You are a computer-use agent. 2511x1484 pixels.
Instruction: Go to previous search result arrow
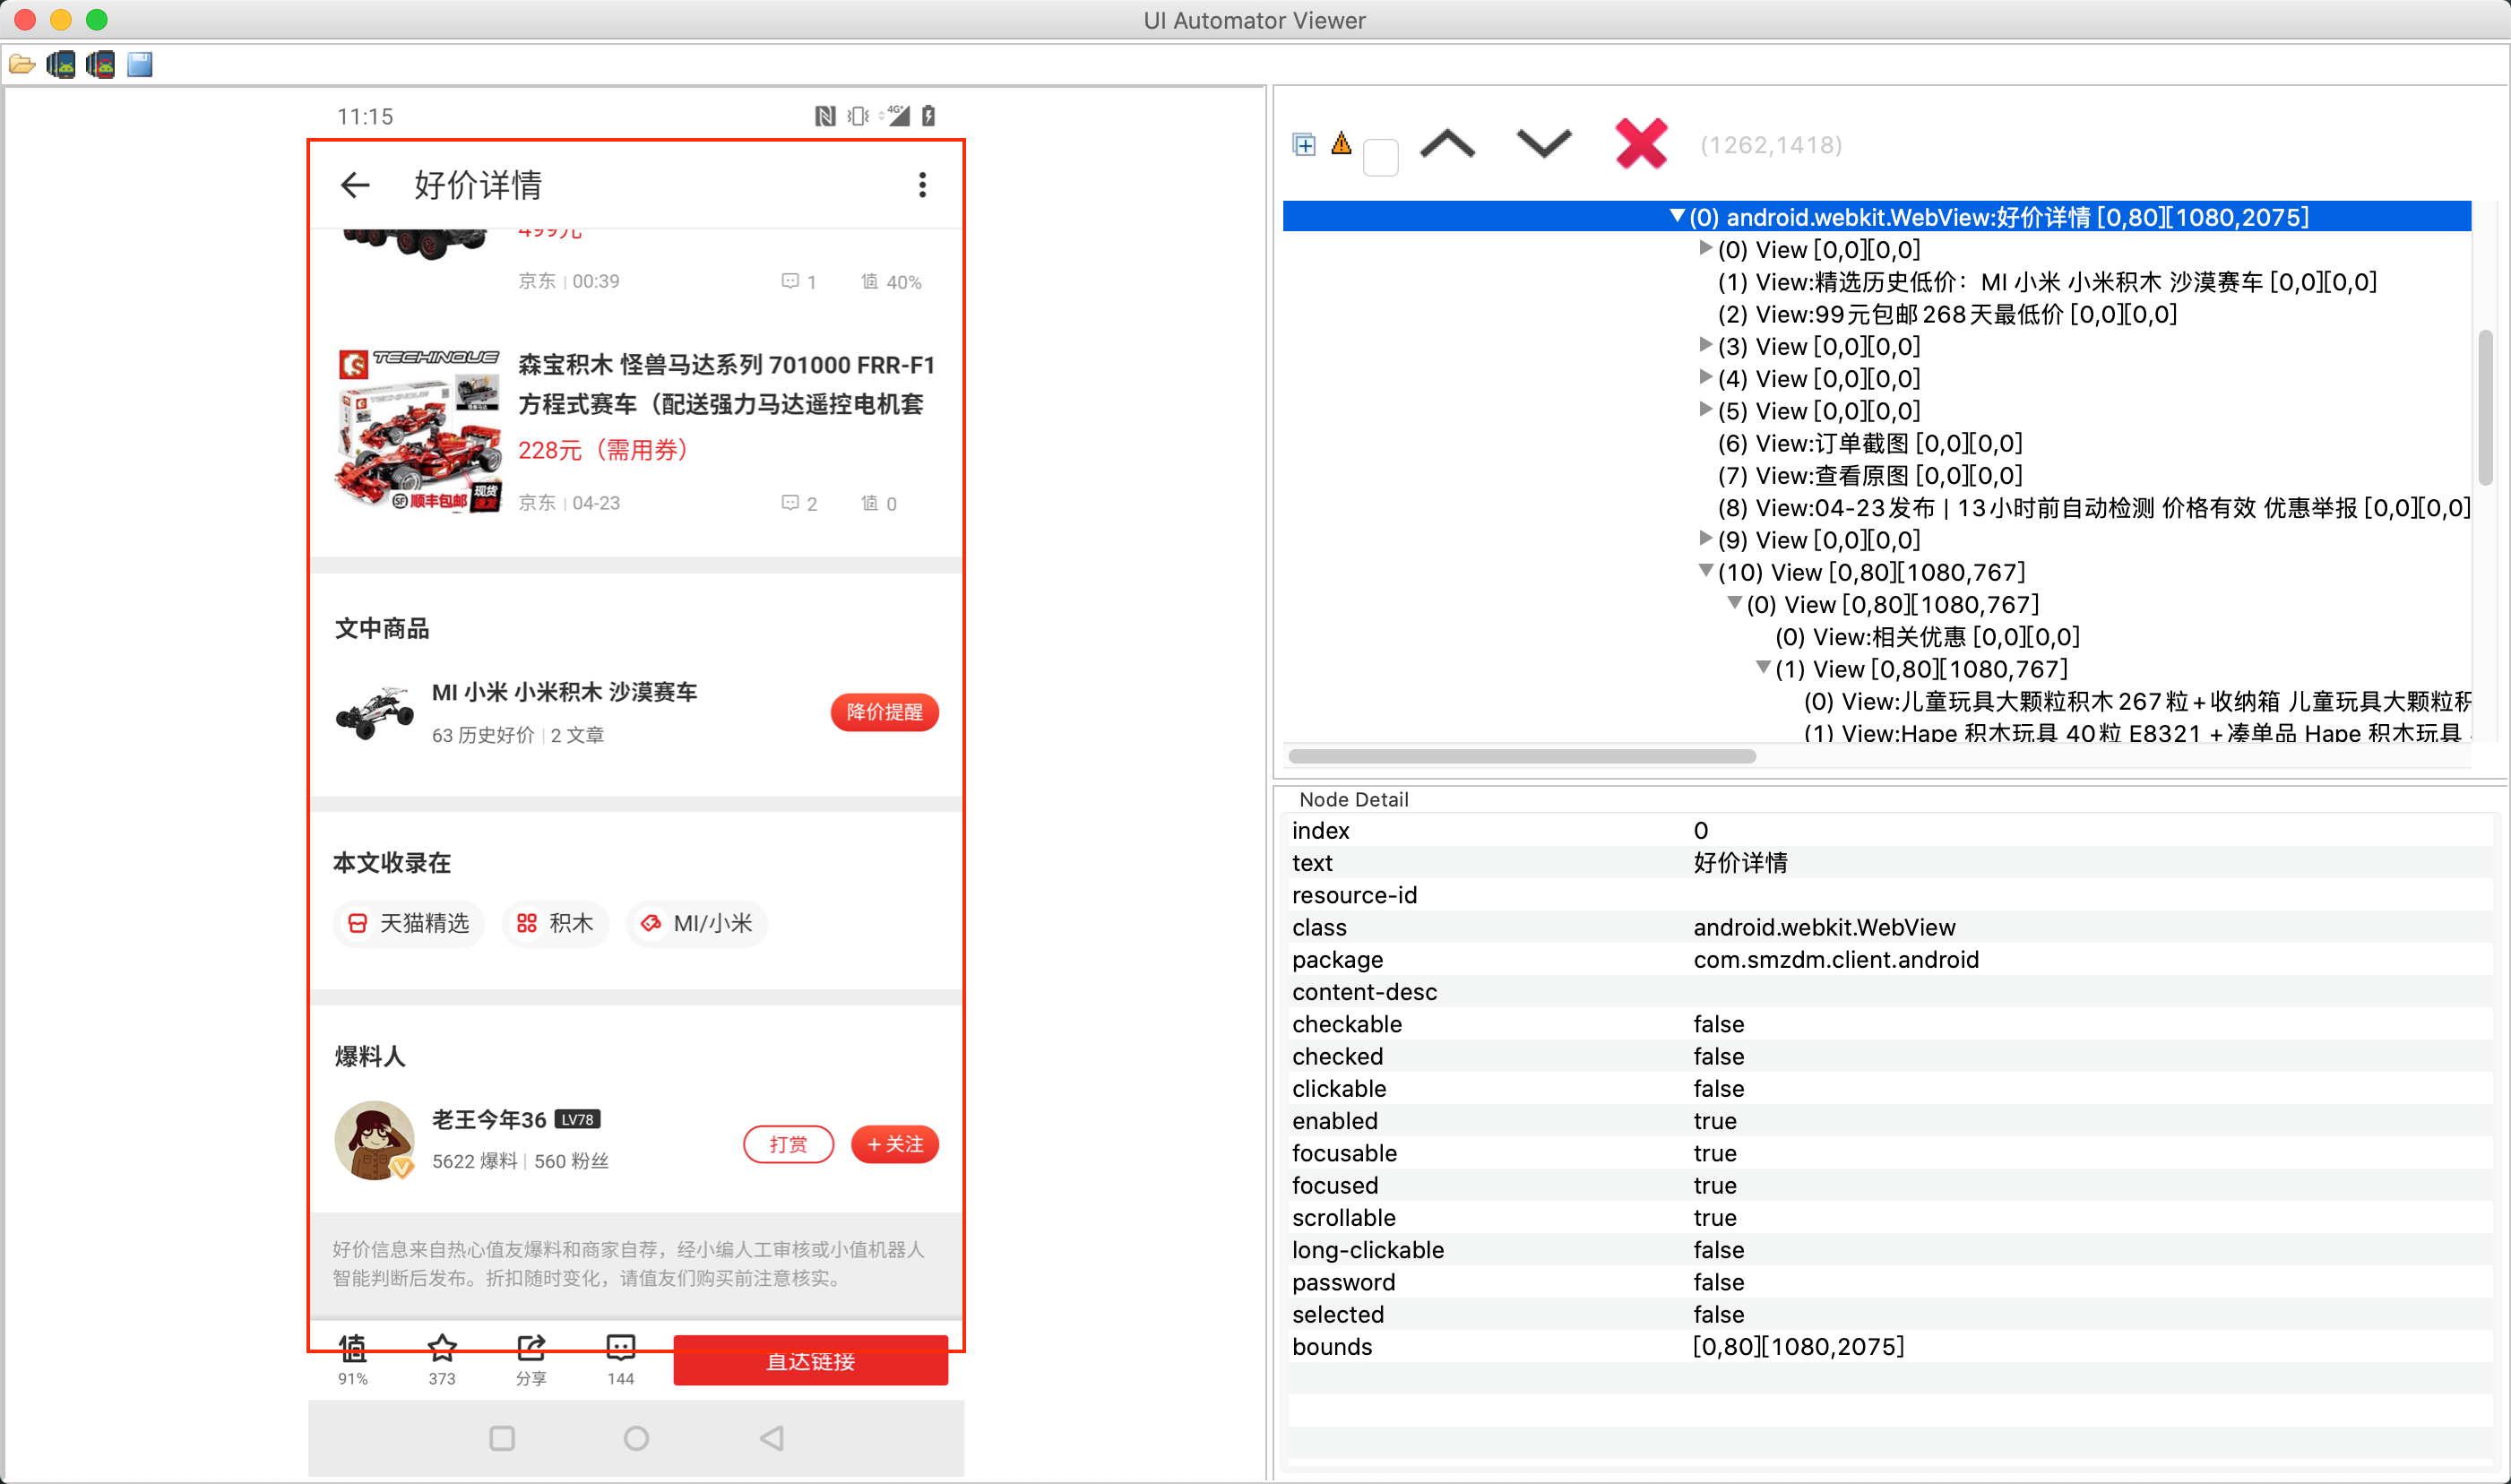pyautogui.click(x=1447, y=145)
